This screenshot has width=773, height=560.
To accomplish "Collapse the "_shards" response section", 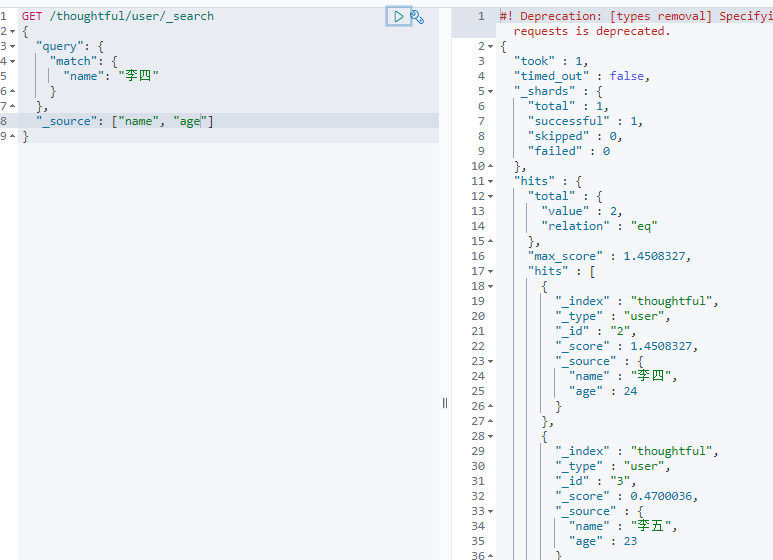I will pyautogui.click(x=491, y=92).
